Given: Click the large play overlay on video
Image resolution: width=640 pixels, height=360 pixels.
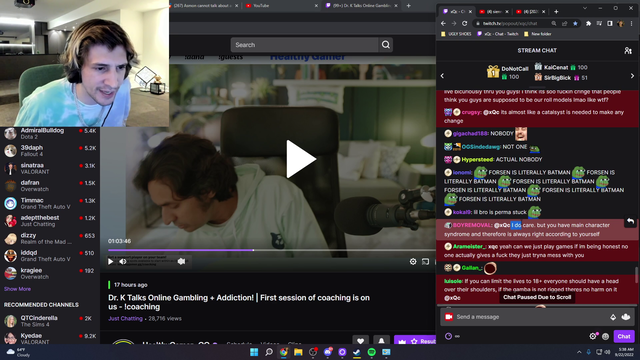Looking at the screenshot, I should 301,159.
